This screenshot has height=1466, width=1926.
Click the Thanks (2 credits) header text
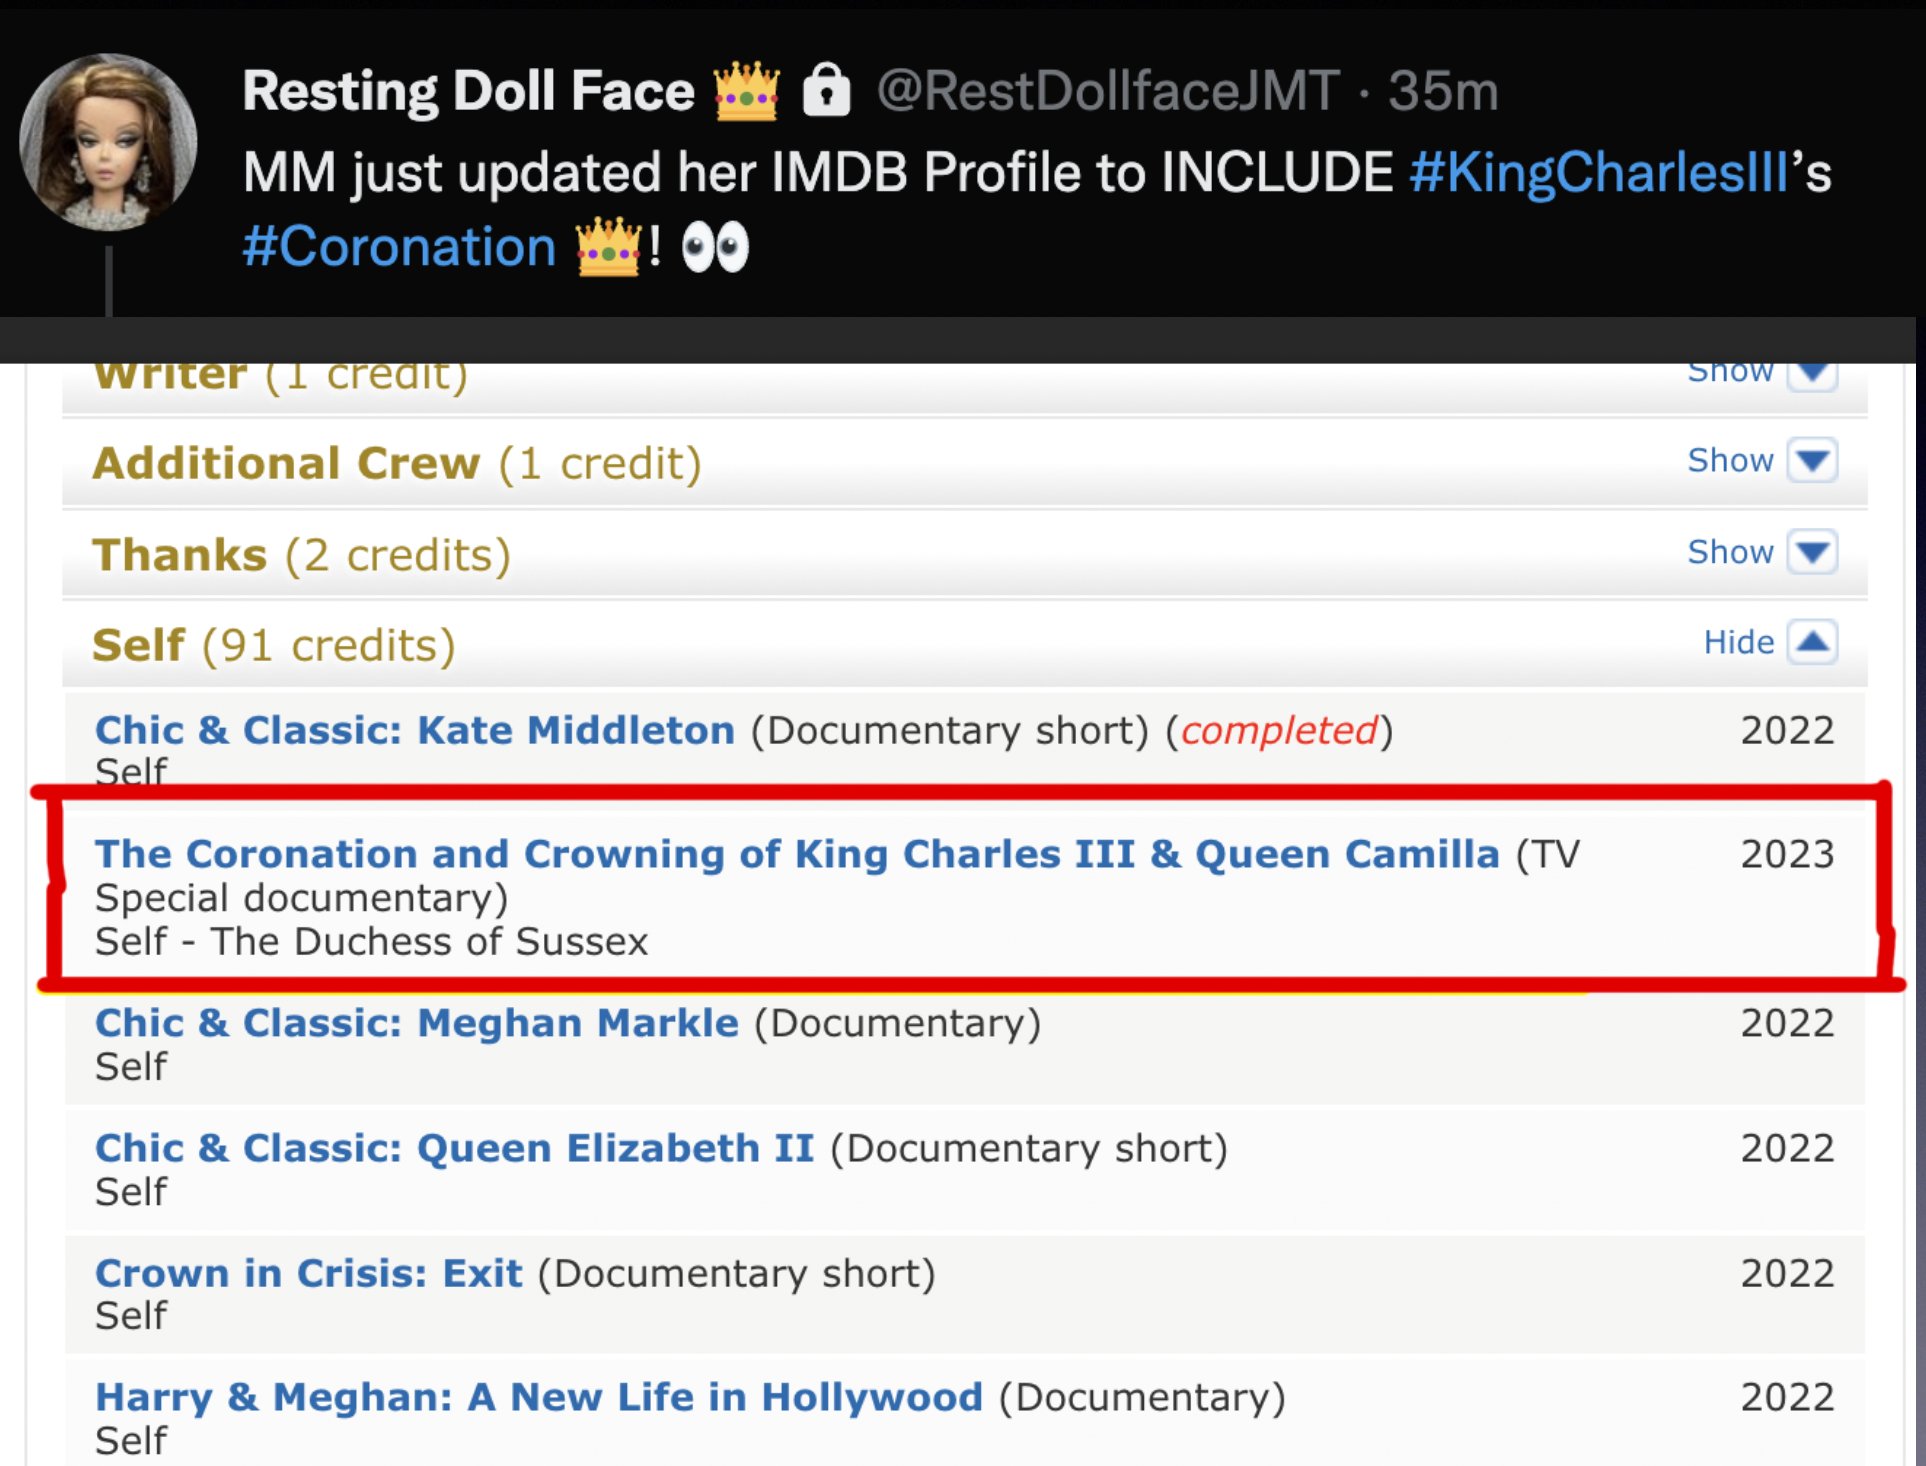coord(301,554)
